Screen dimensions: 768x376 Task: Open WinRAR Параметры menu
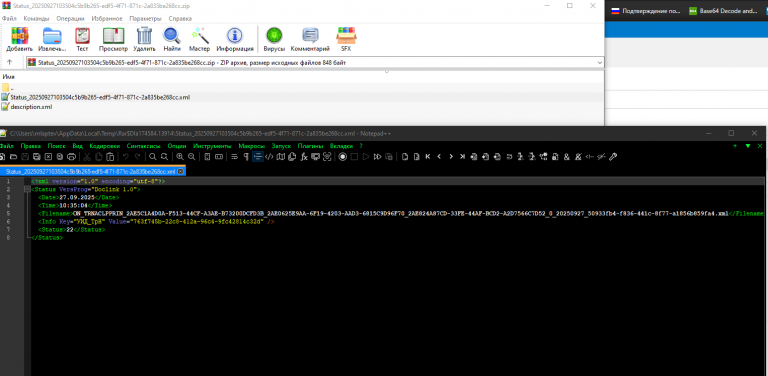(x=145, y=19)
